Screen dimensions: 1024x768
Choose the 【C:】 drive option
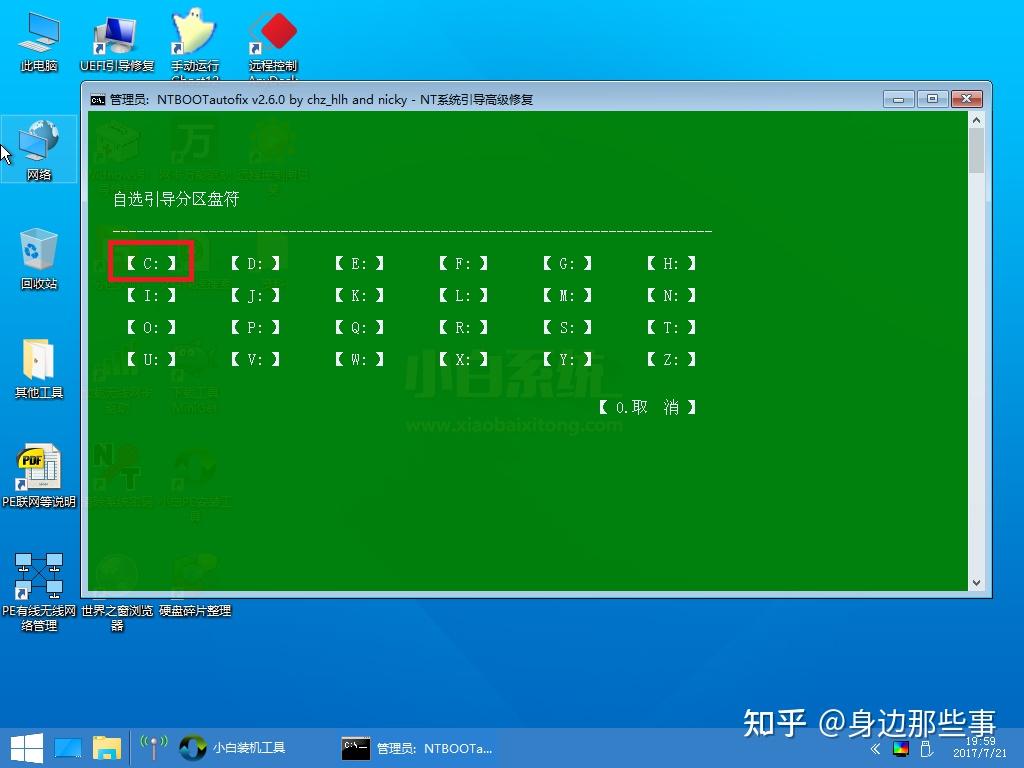(x=151, y=263)
